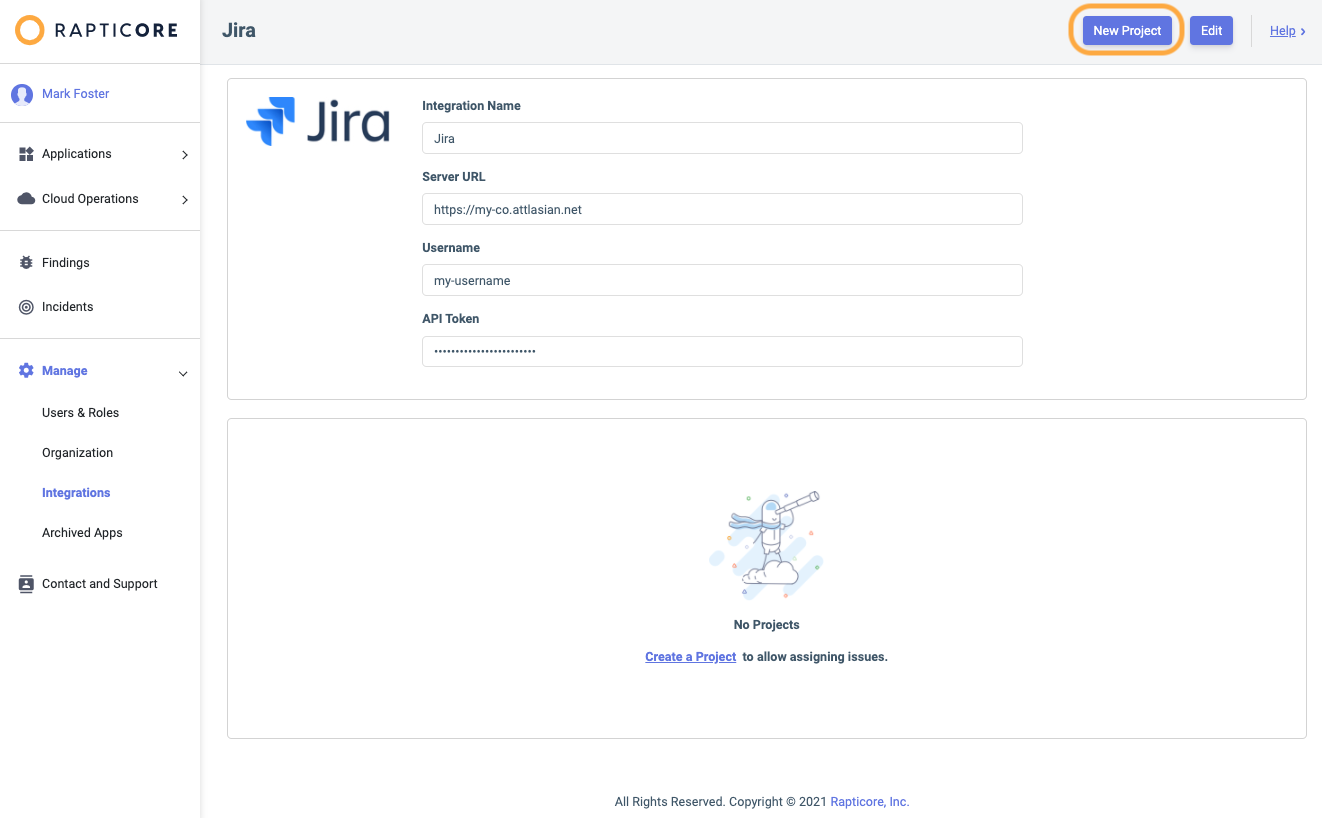This screenshot has height=818, width=1322.
Task: Click the Contact and Support card icon
Action: click(x=27, y=584)
